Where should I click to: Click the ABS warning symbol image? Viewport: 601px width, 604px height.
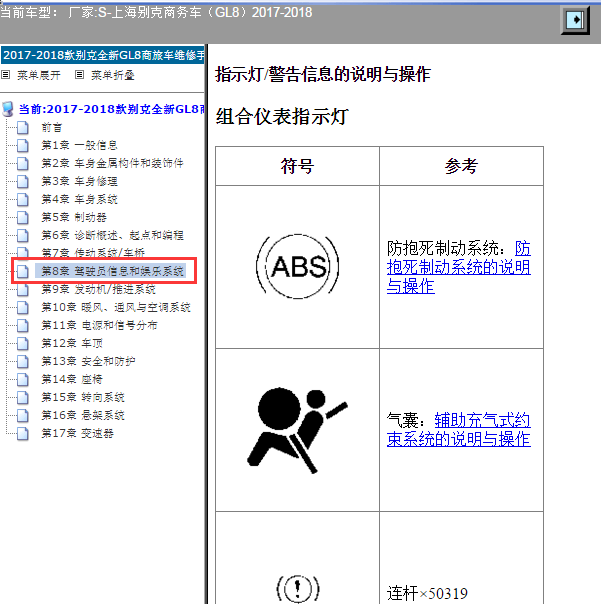pos(297,266)
